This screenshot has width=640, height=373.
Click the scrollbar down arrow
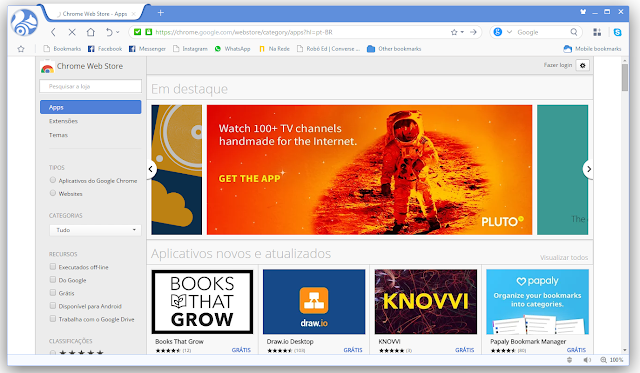tap(624, 350)
